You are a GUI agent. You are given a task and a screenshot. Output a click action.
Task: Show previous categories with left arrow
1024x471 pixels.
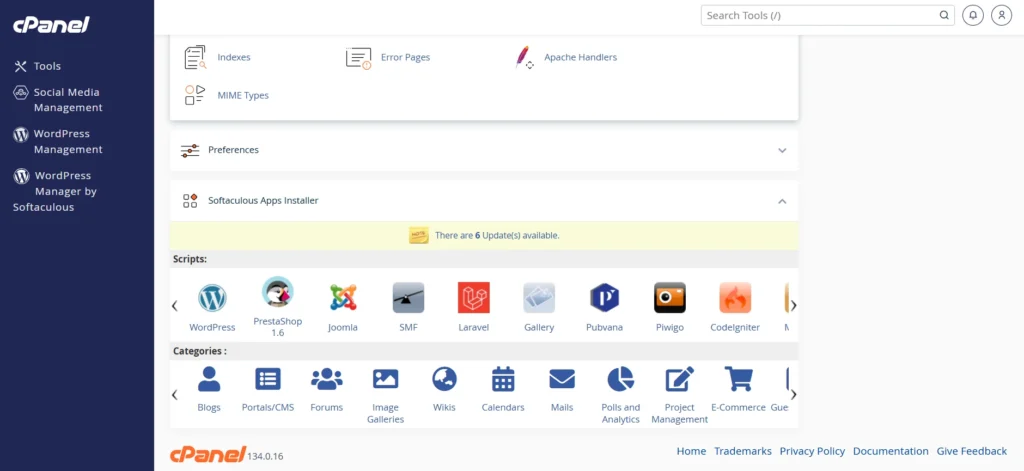pos(174,395)
